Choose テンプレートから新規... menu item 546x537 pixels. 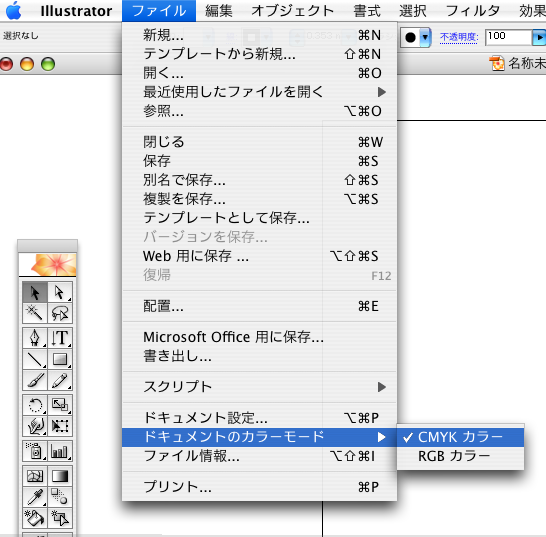(x=259, y=54)
